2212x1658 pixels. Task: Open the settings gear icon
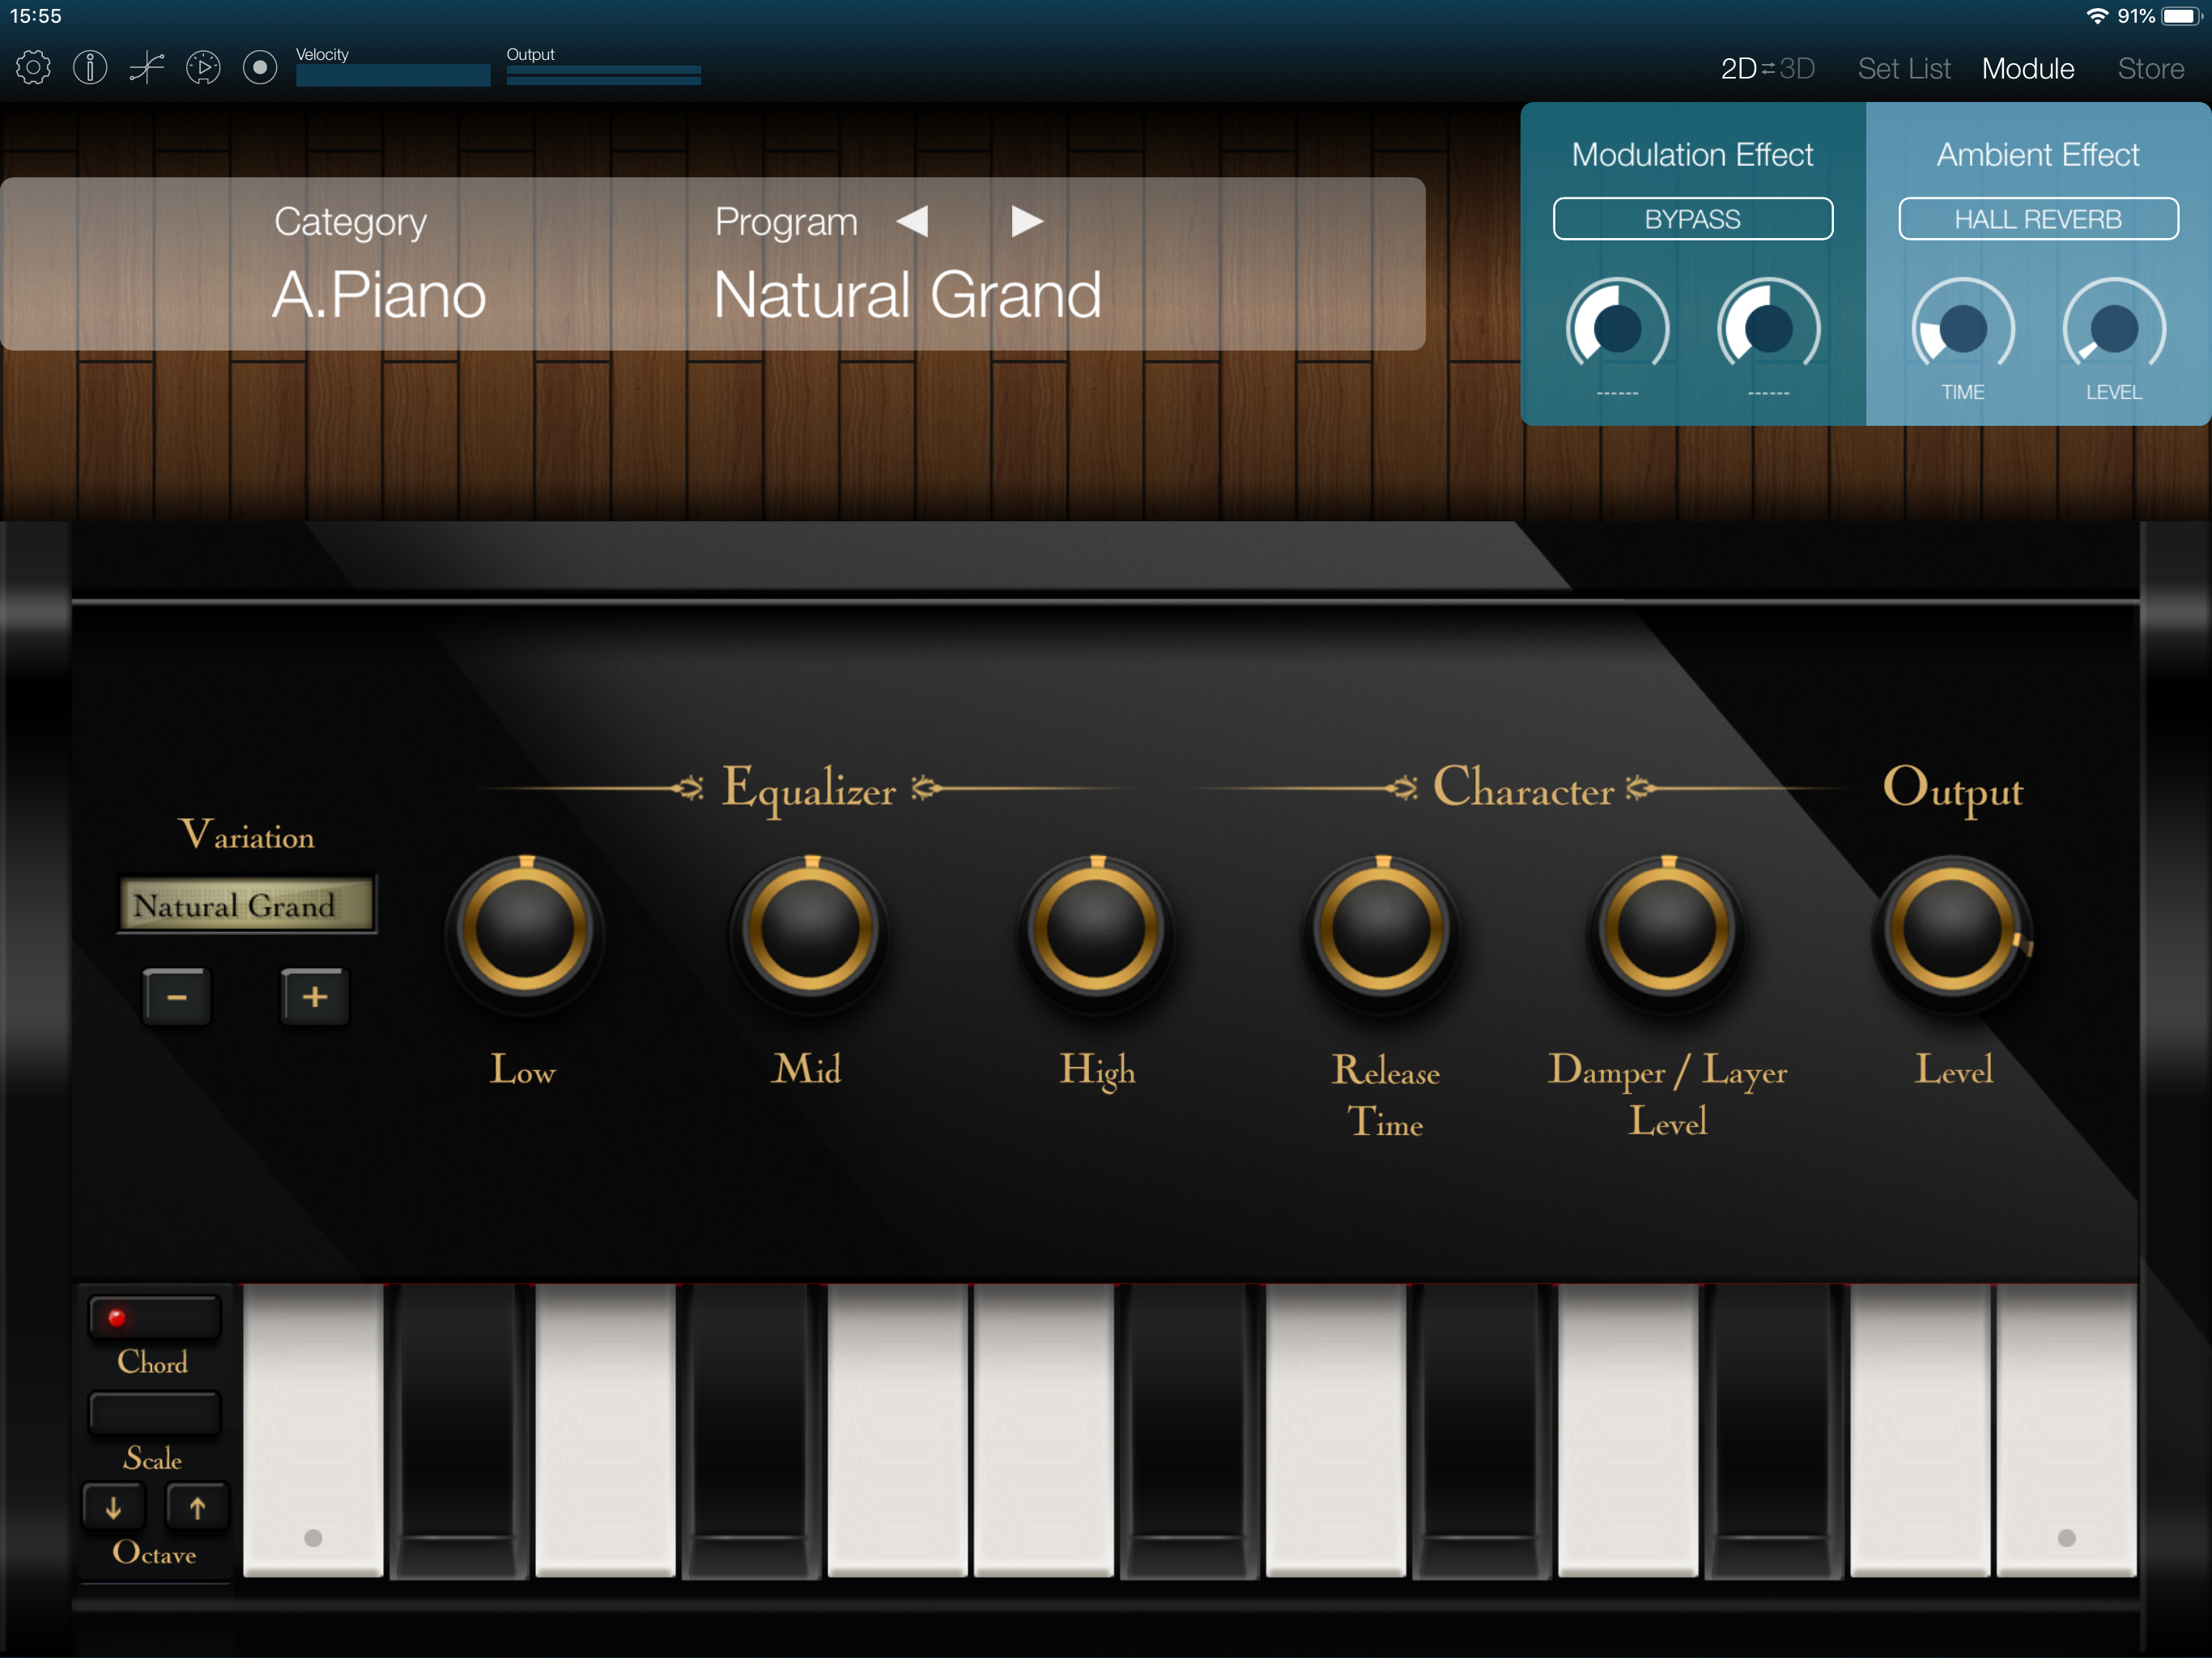(33, 68)
